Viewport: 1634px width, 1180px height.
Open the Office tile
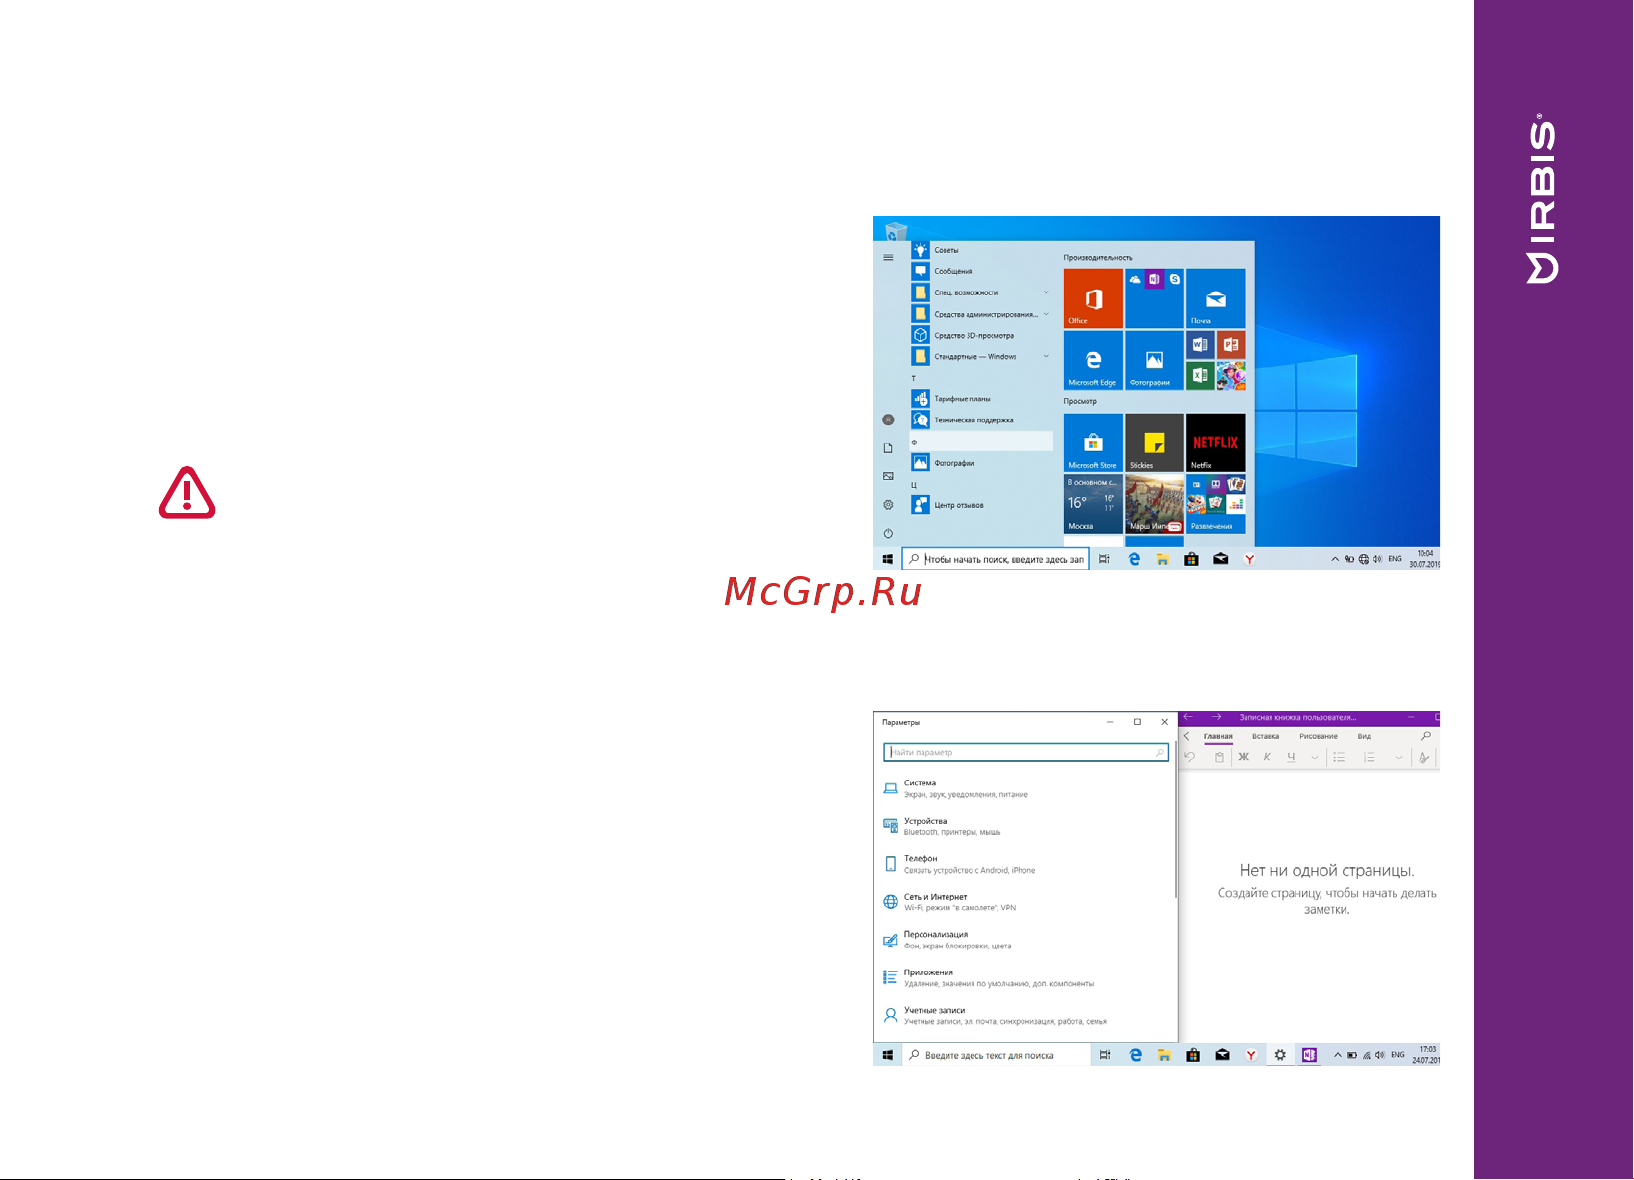pyautogui.click(x=1093, y=298)
